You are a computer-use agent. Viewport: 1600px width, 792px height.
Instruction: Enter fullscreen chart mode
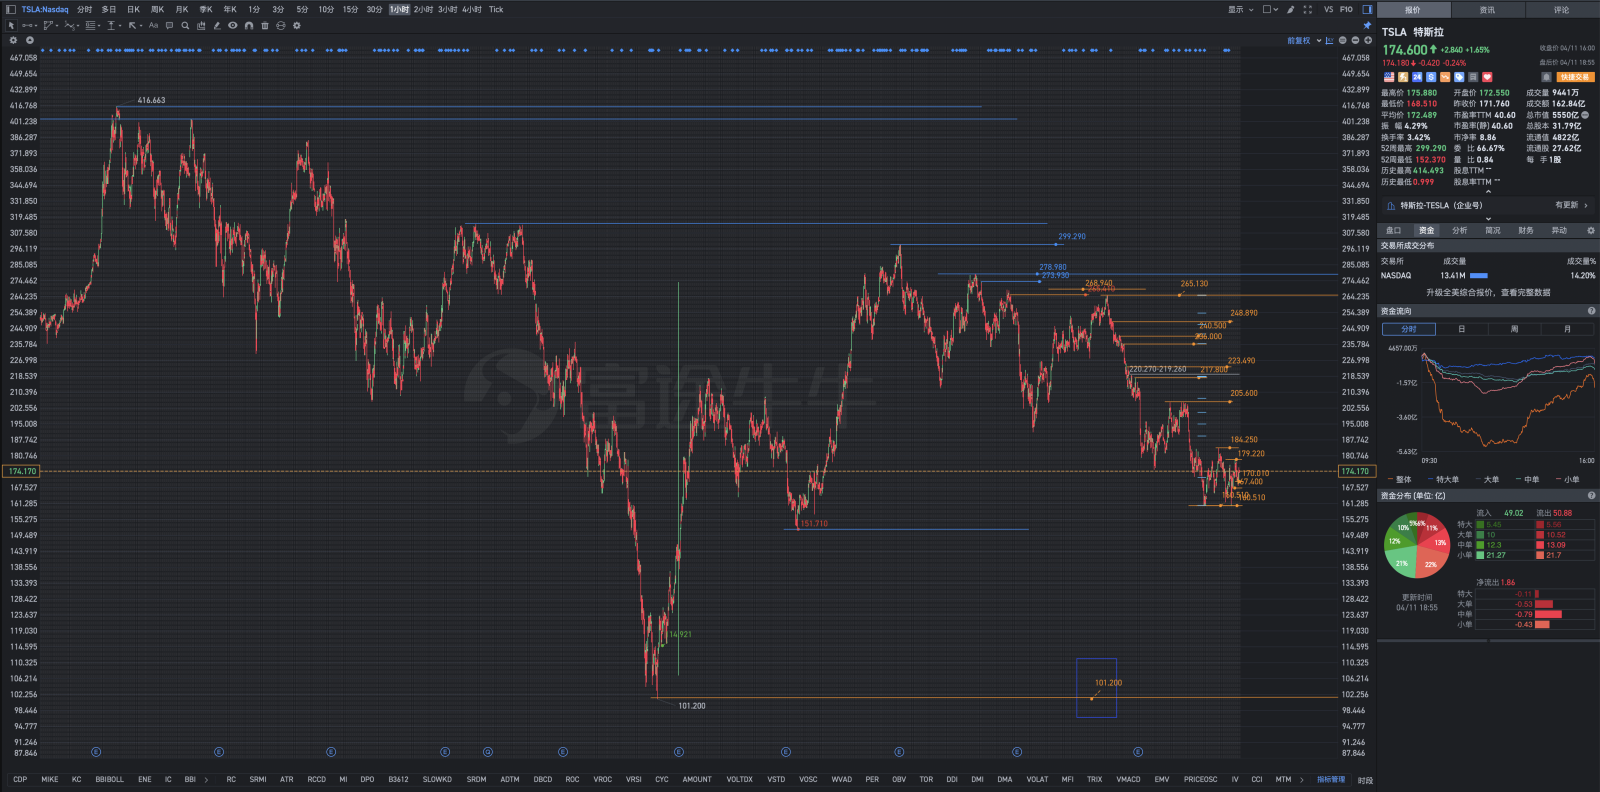[x=1307, y=9]
